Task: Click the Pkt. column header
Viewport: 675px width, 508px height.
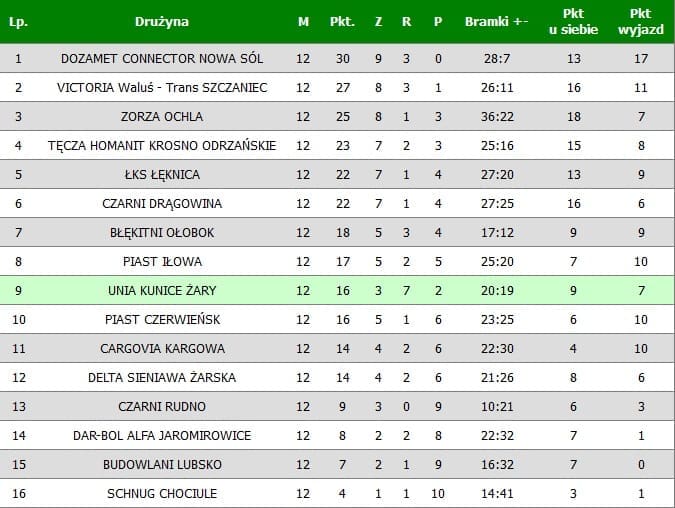Action: (x=342, y=22)
